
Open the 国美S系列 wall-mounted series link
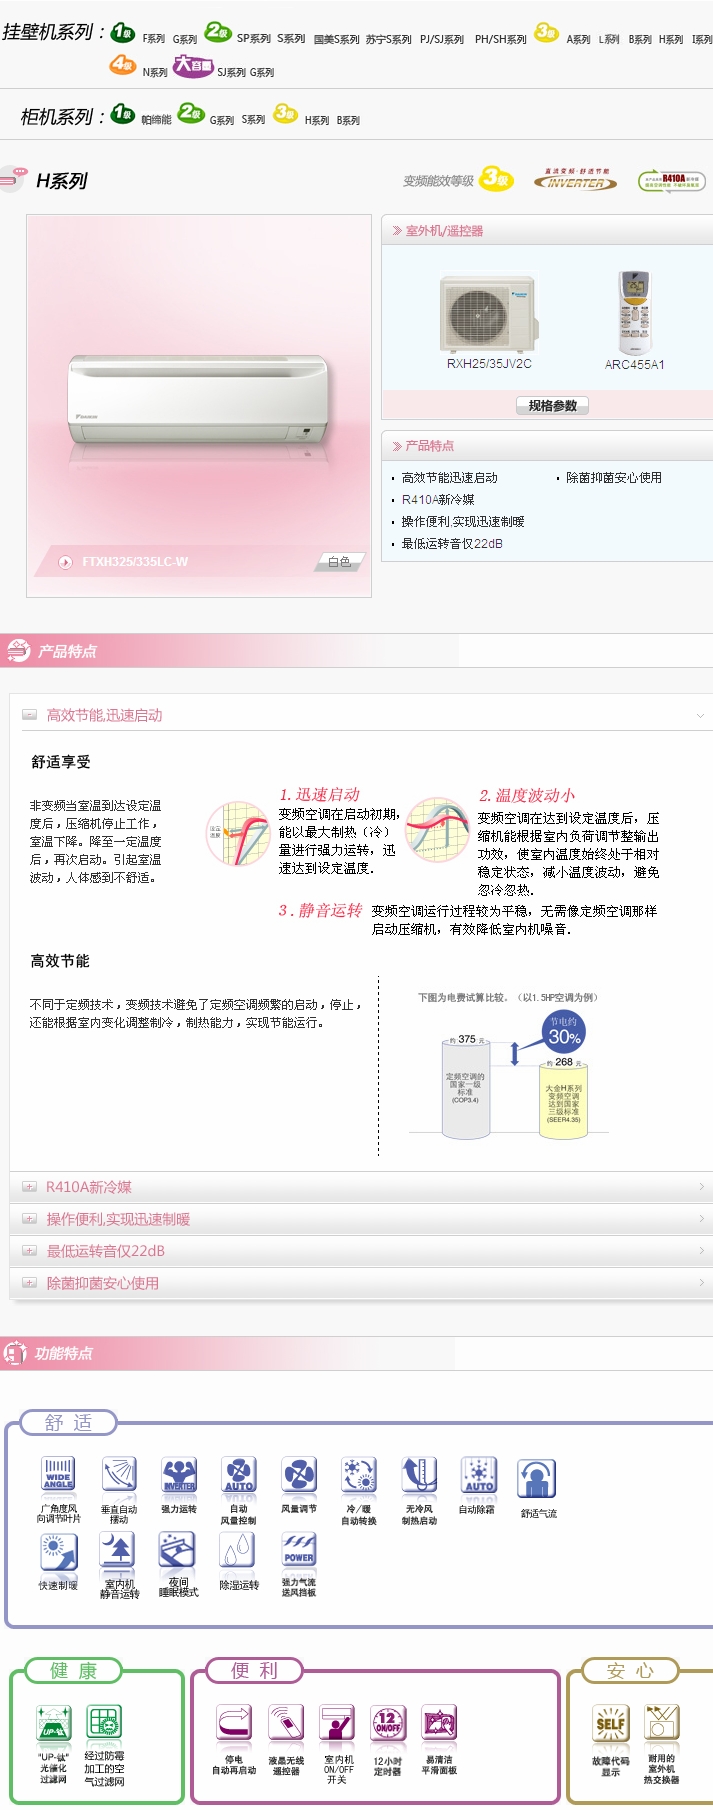point(336,40)
